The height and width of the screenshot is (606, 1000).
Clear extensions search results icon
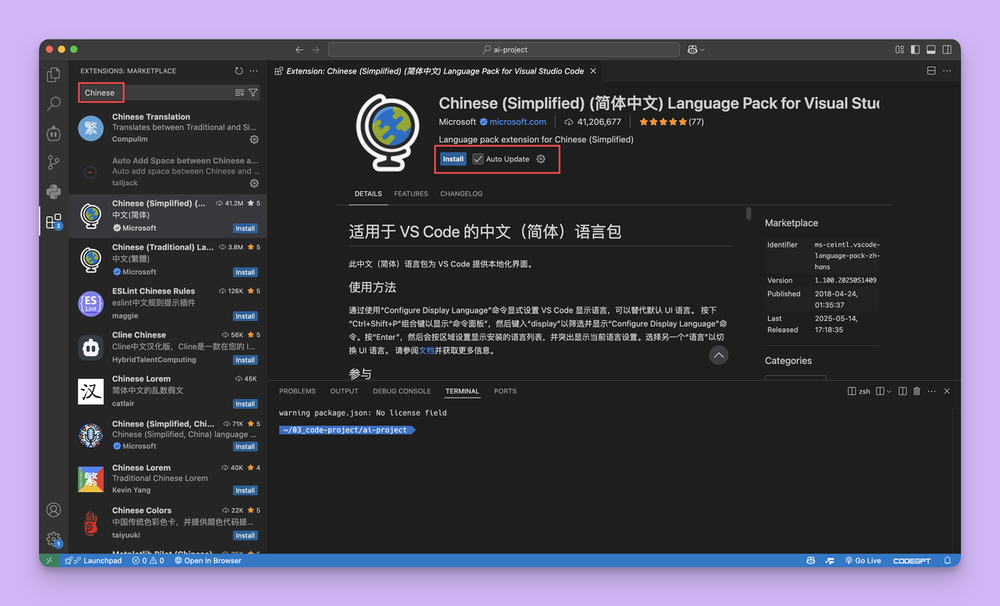point(239,93)
